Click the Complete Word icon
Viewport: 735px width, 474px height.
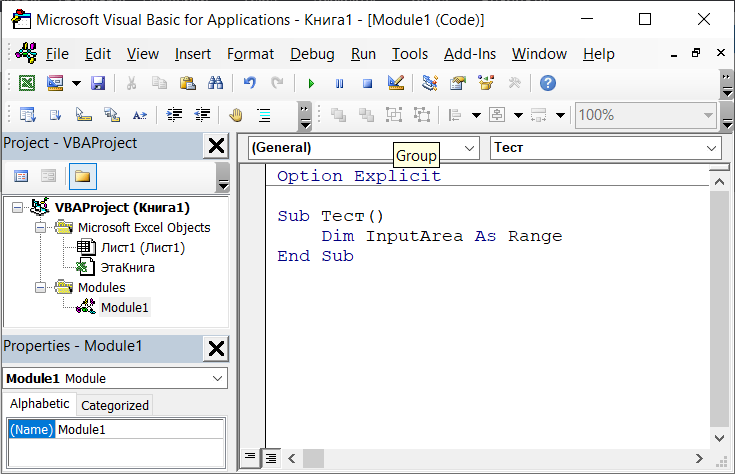tap(140, 115)
